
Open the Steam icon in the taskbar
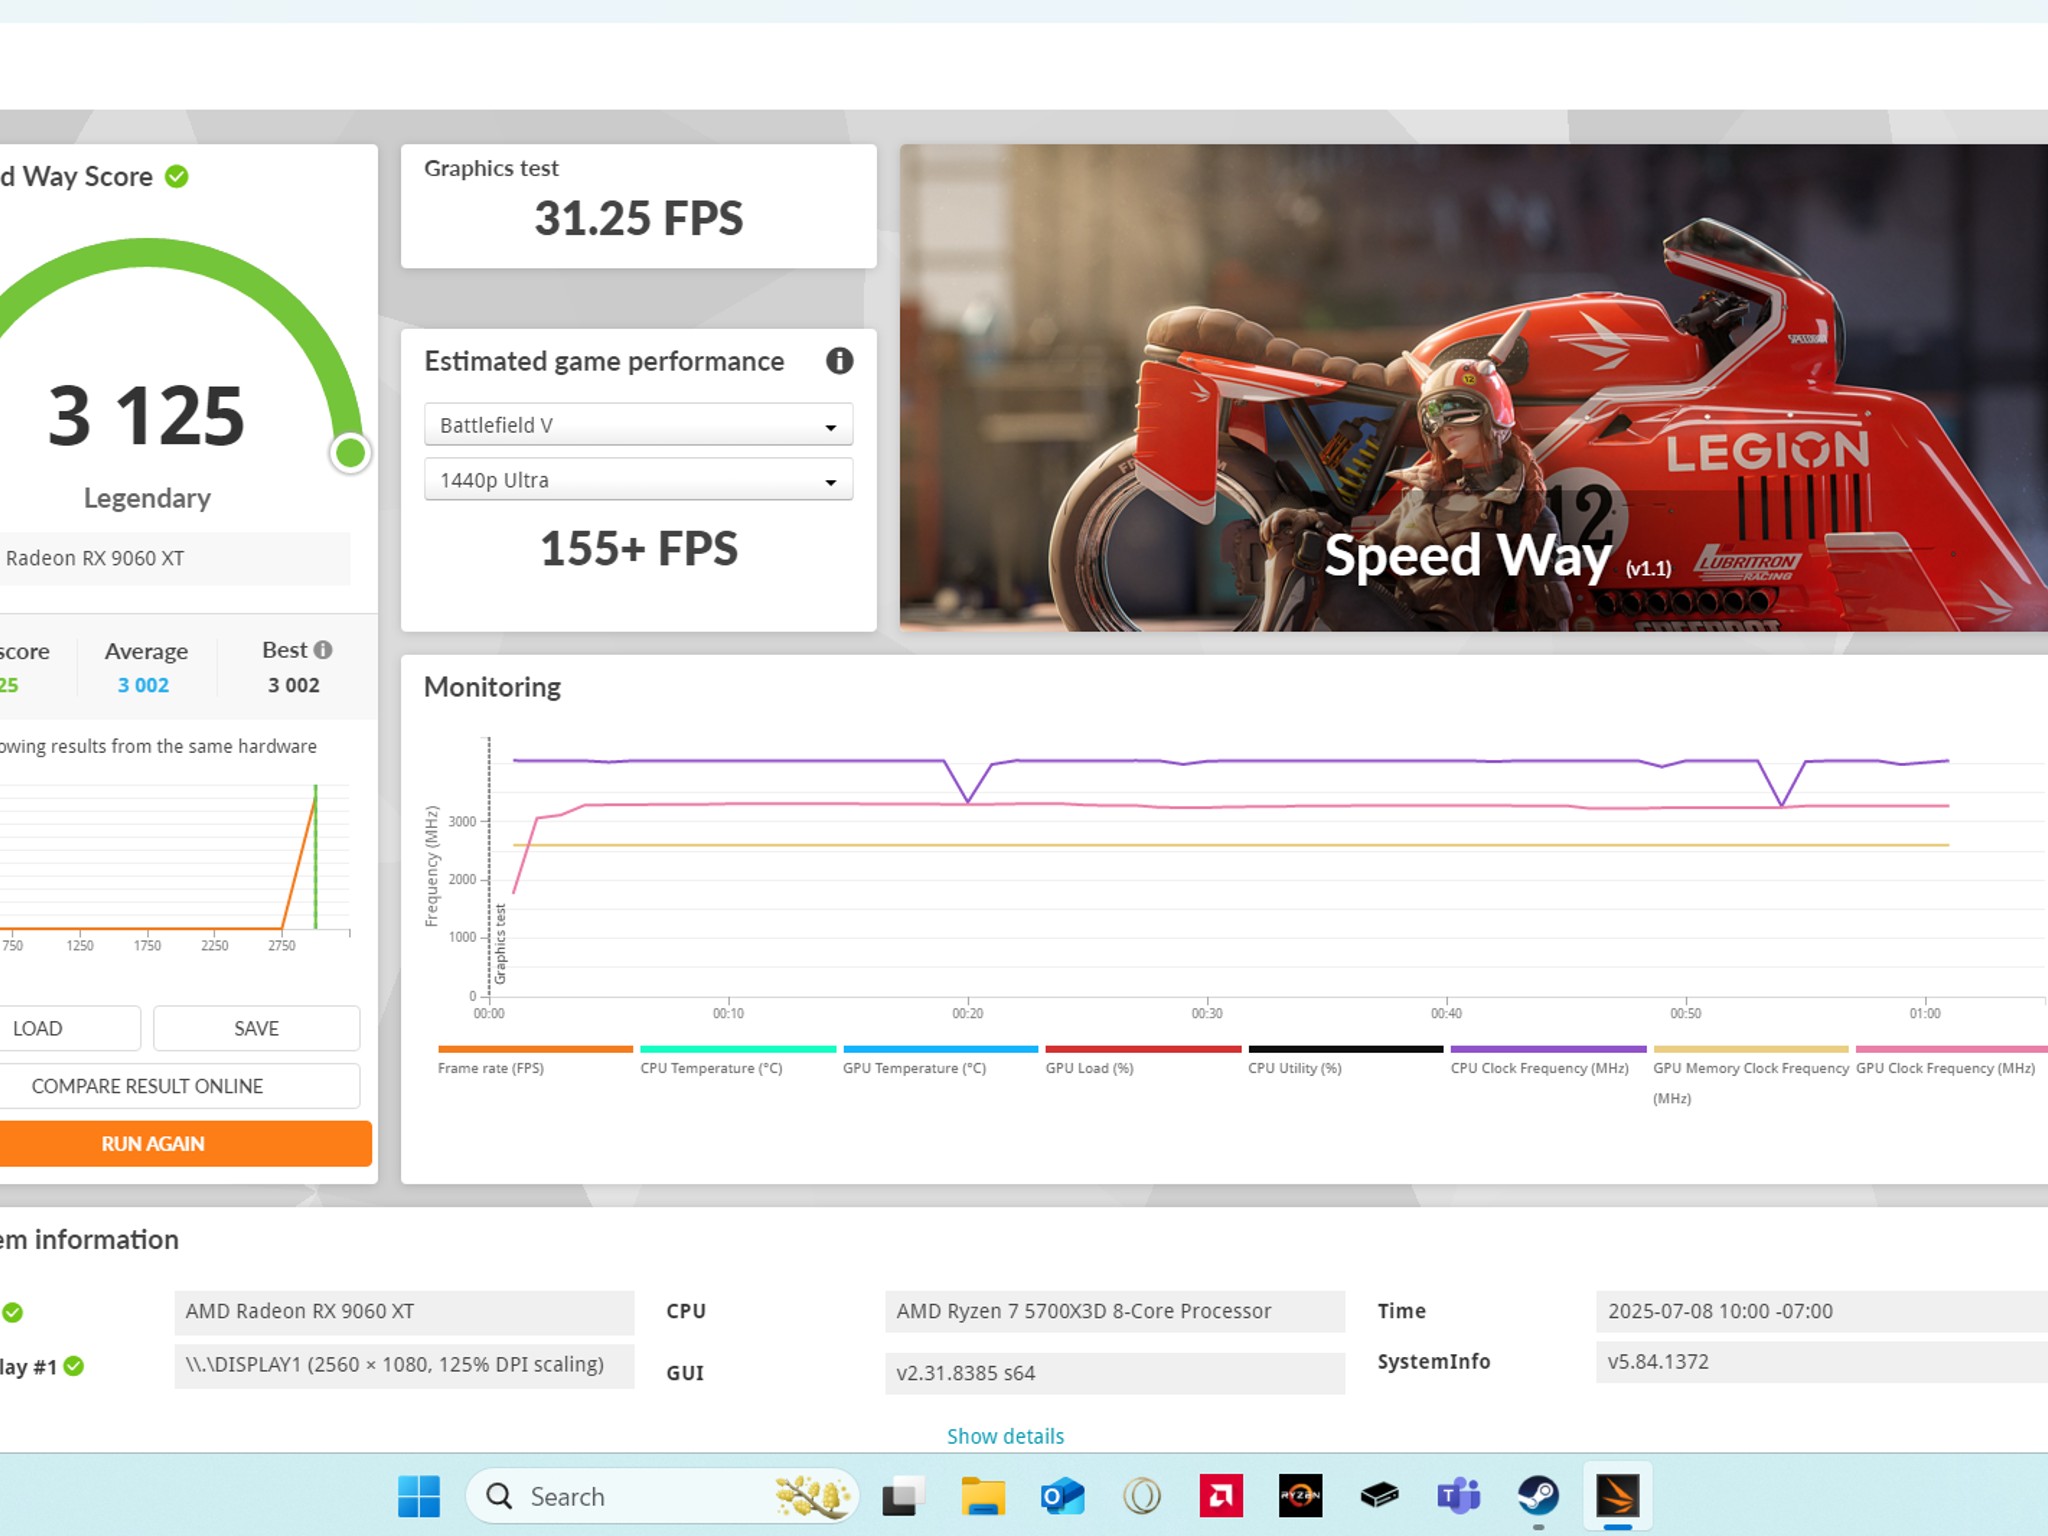(1538, 1497)
